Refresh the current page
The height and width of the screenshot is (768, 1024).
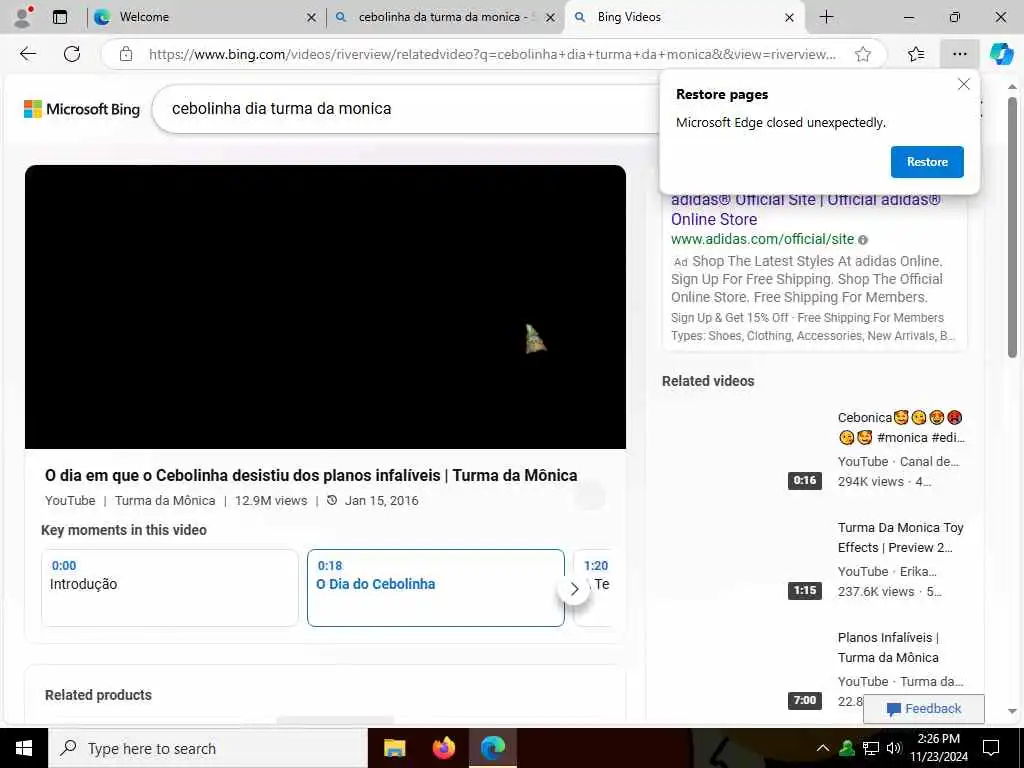(x=72, y=54)
